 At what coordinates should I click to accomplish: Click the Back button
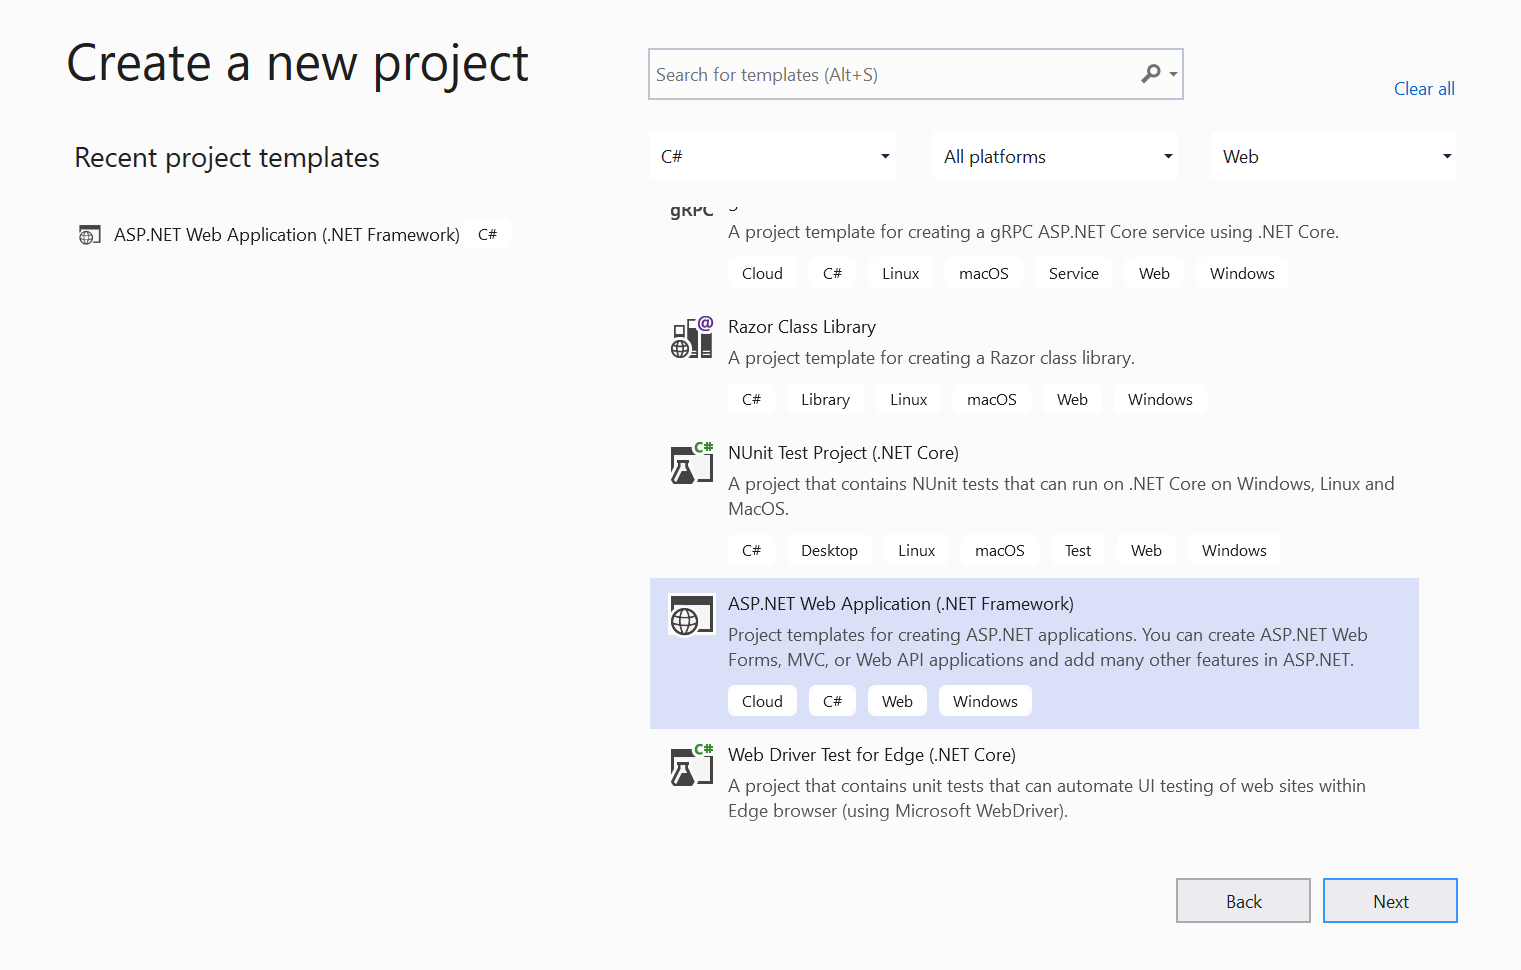(x=1243, y=901)
